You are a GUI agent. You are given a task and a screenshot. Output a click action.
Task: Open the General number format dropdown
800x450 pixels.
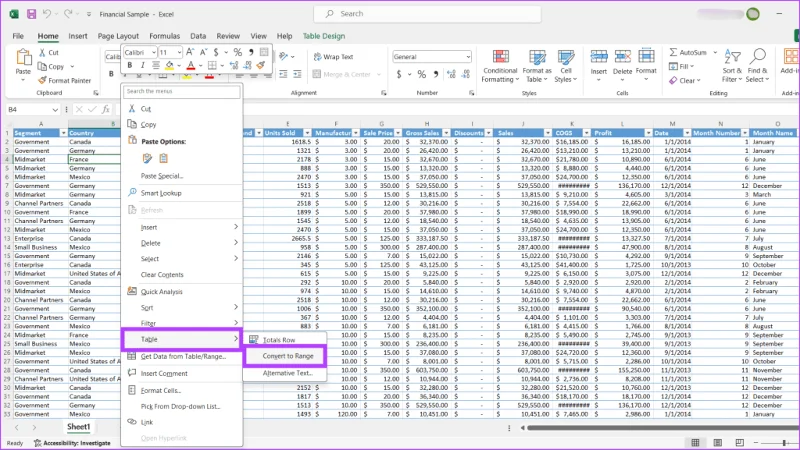click(468, 57)
